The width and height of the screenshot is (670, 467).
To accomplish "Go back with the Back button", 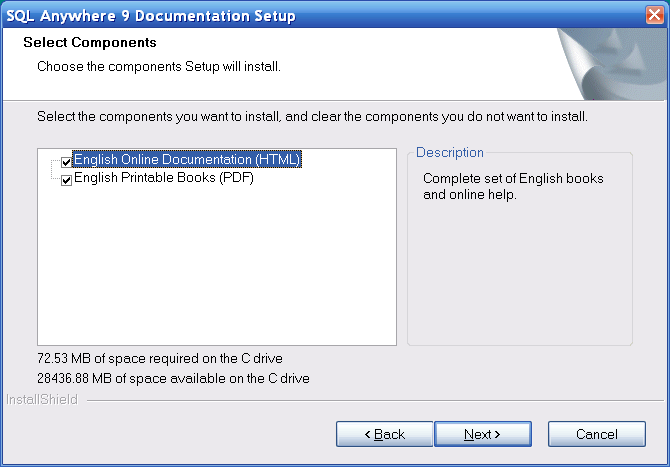I will (x=384, y=434).
